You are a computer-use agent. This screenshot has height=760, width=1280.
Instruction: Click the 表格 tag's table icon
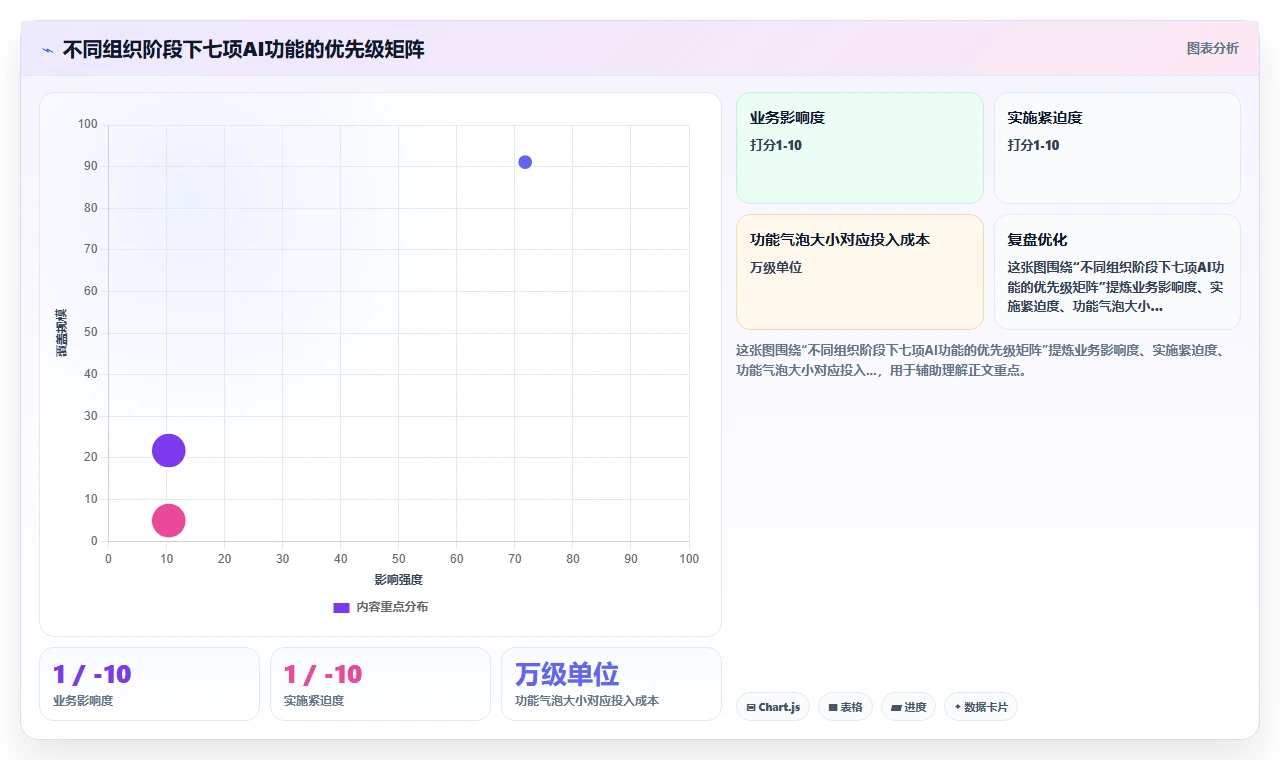833,708
